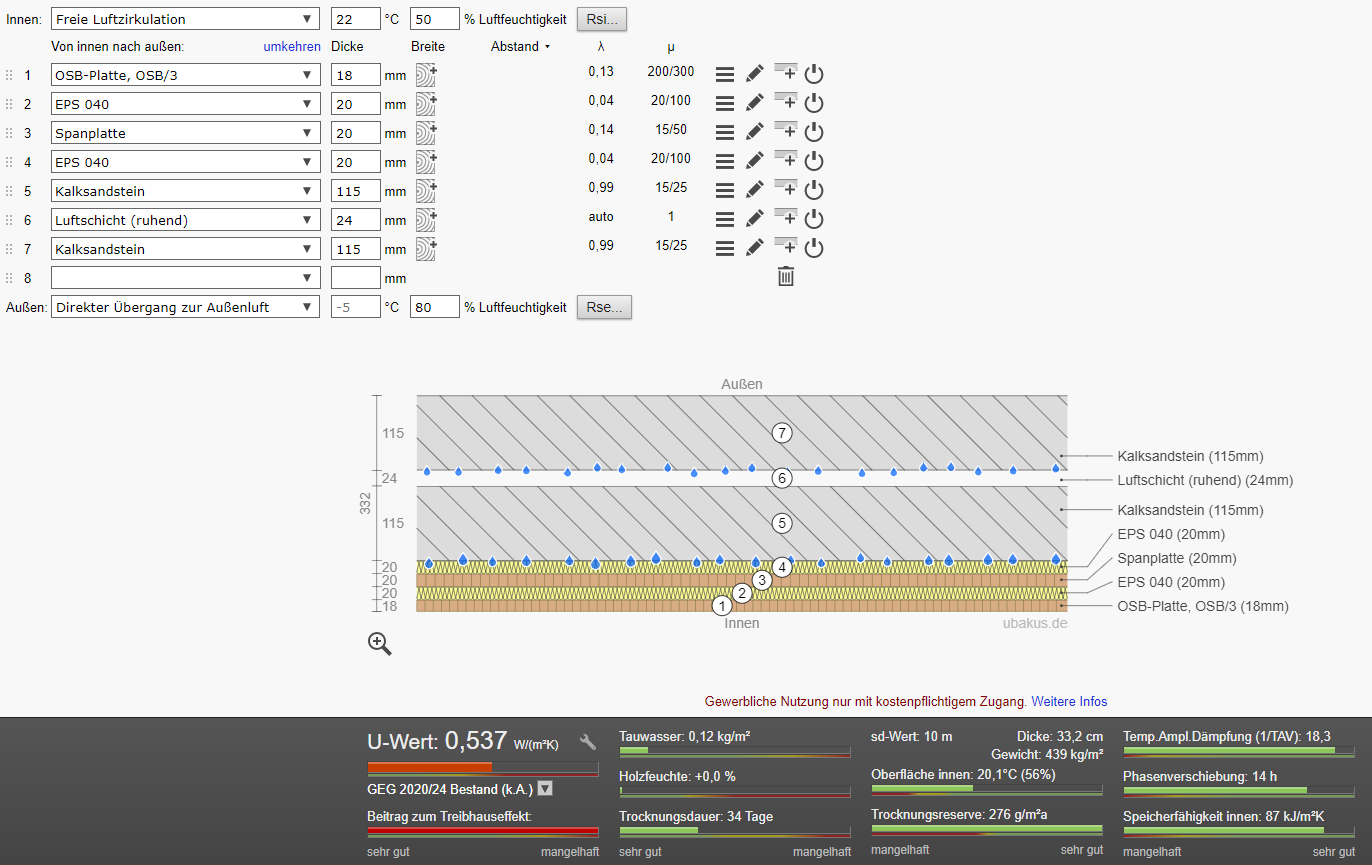Select layer marker 5 in the drawing
The height and width of the screenshot is (865, 1372).
point(782,522)
